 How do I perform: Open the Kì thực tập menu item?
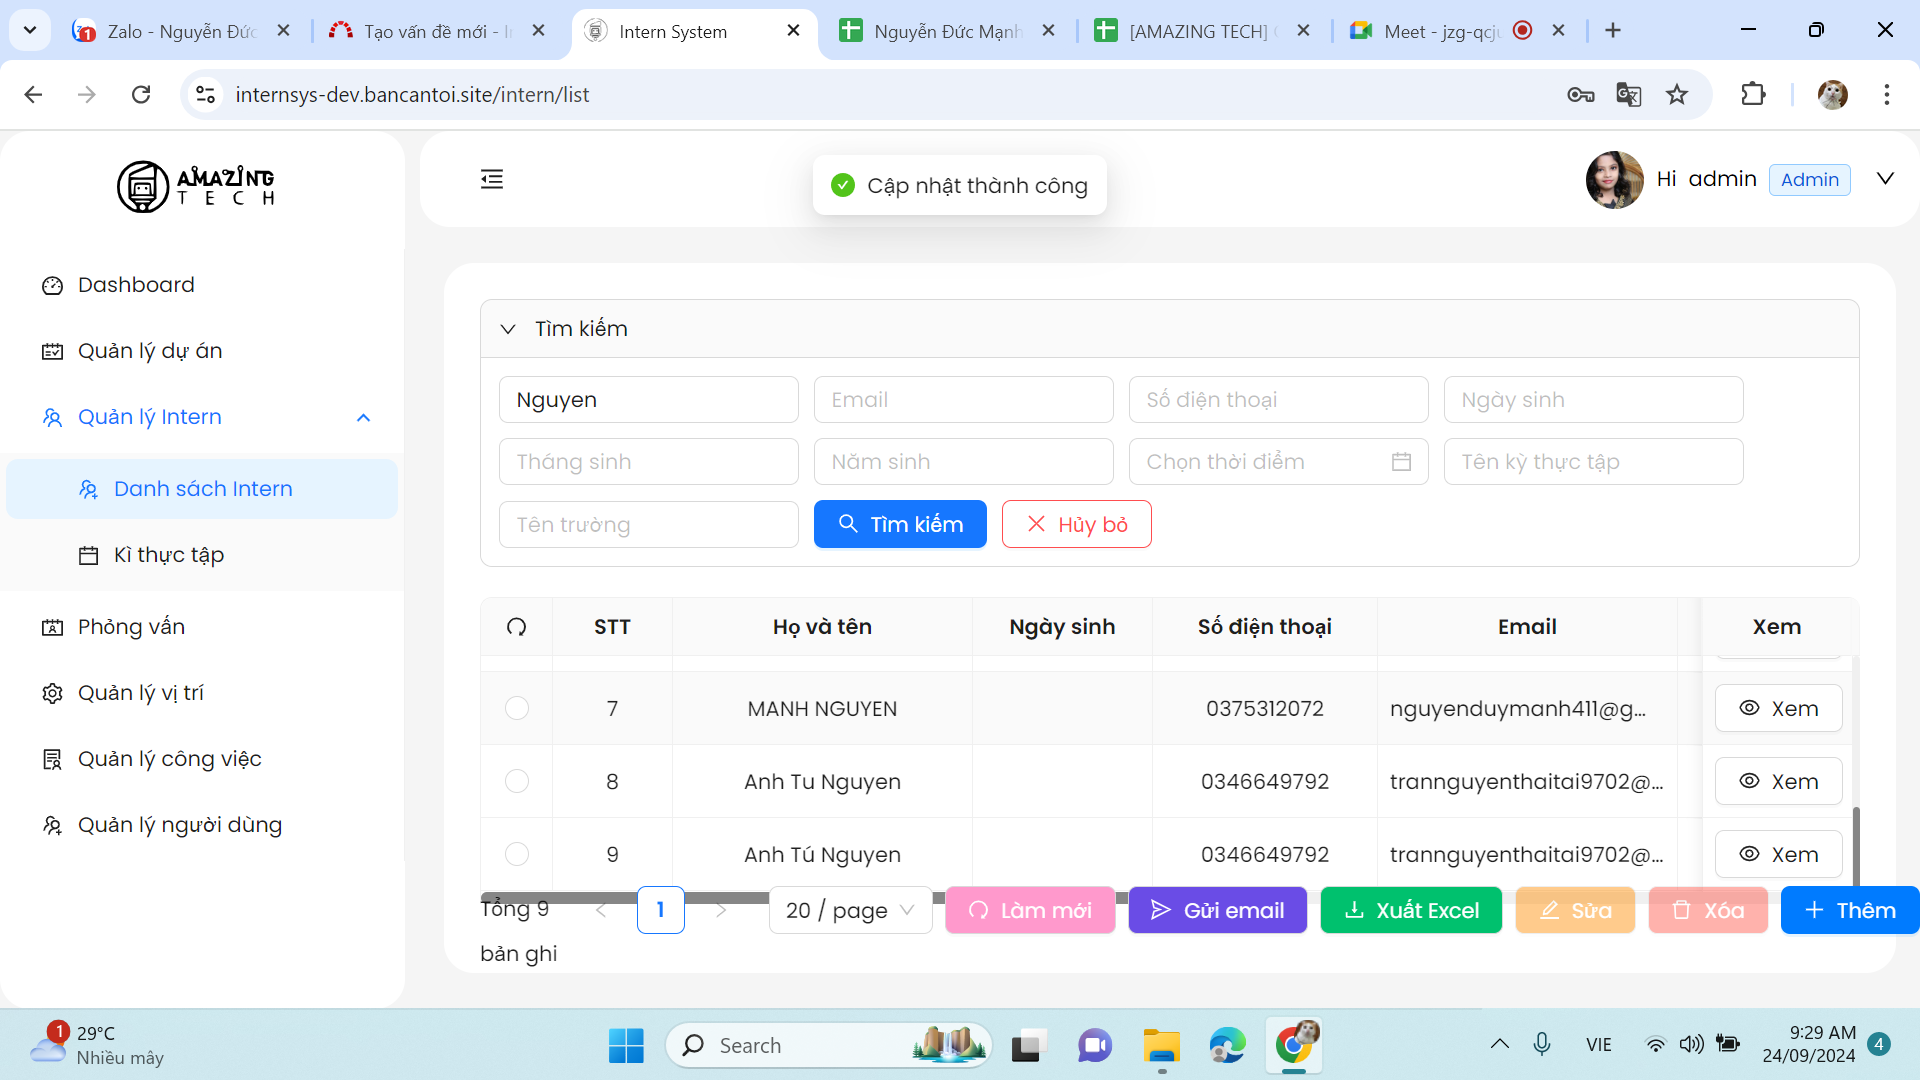(x=168, y=555)
